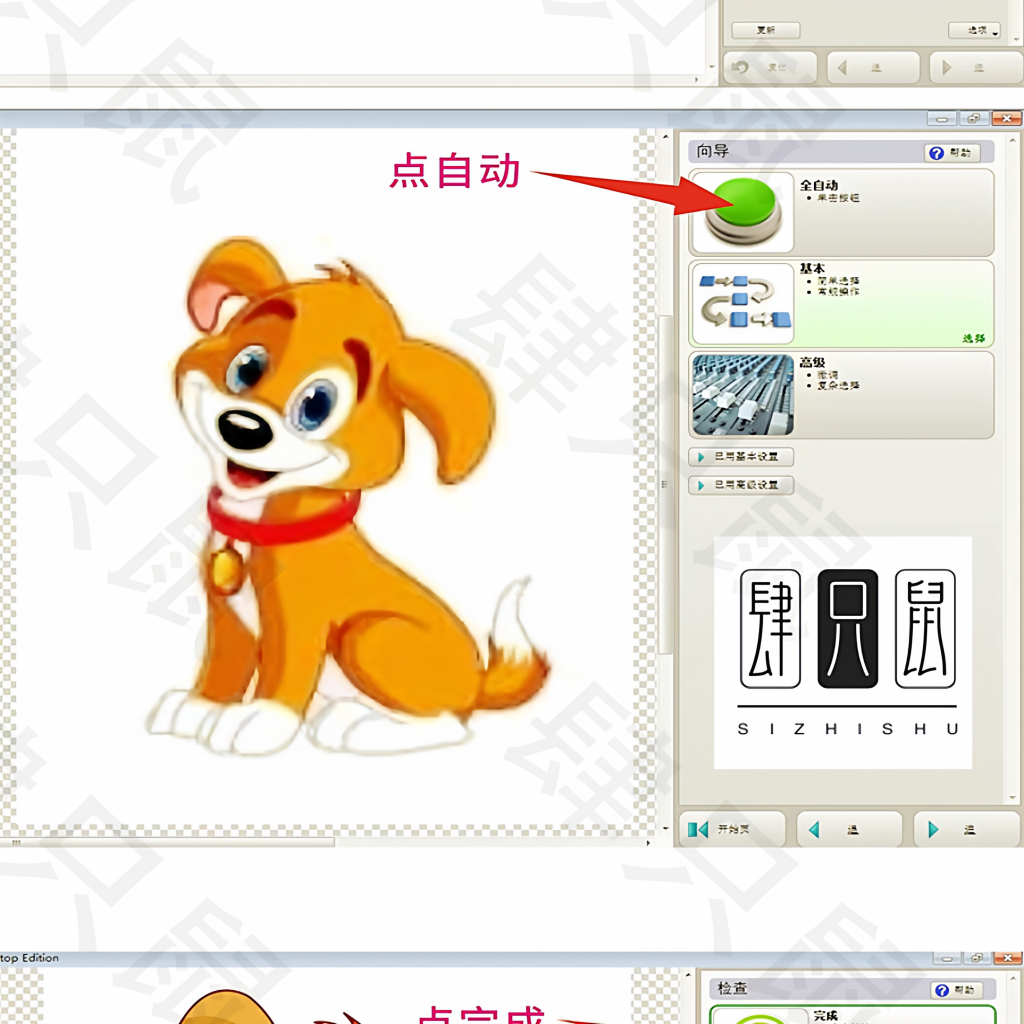Viewport: 1024px width, 1024px height.
Task: Click the canvas horizontal scrollbar right arrow
Action: (x=648, y=842)
